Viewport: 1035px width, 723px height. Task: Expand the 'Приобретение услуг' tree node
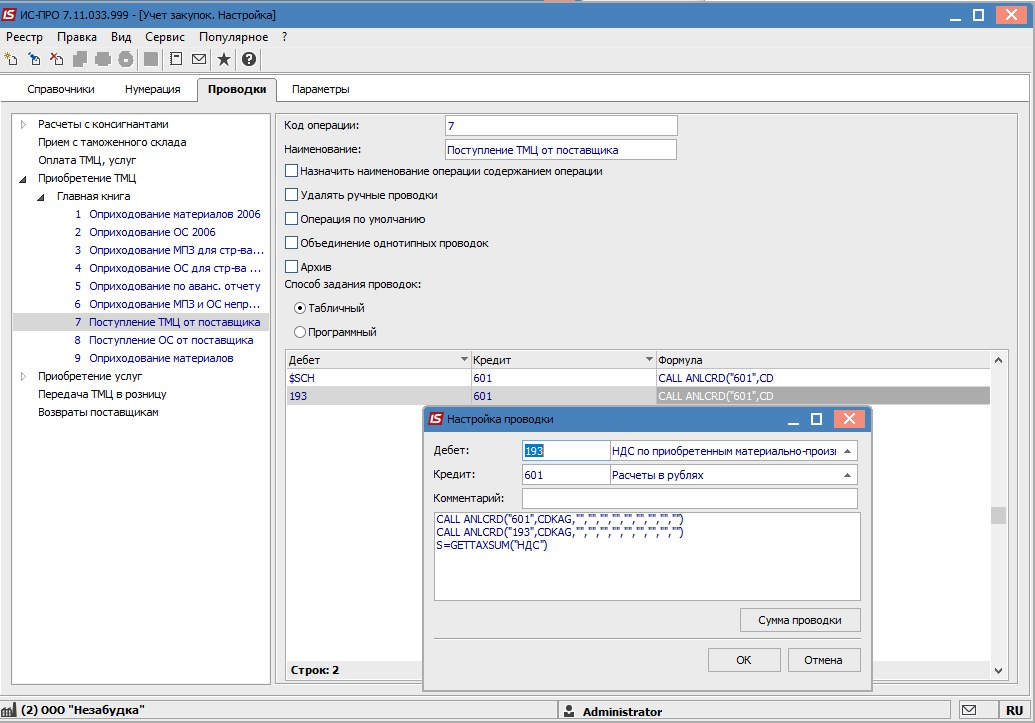coord(23,376)
